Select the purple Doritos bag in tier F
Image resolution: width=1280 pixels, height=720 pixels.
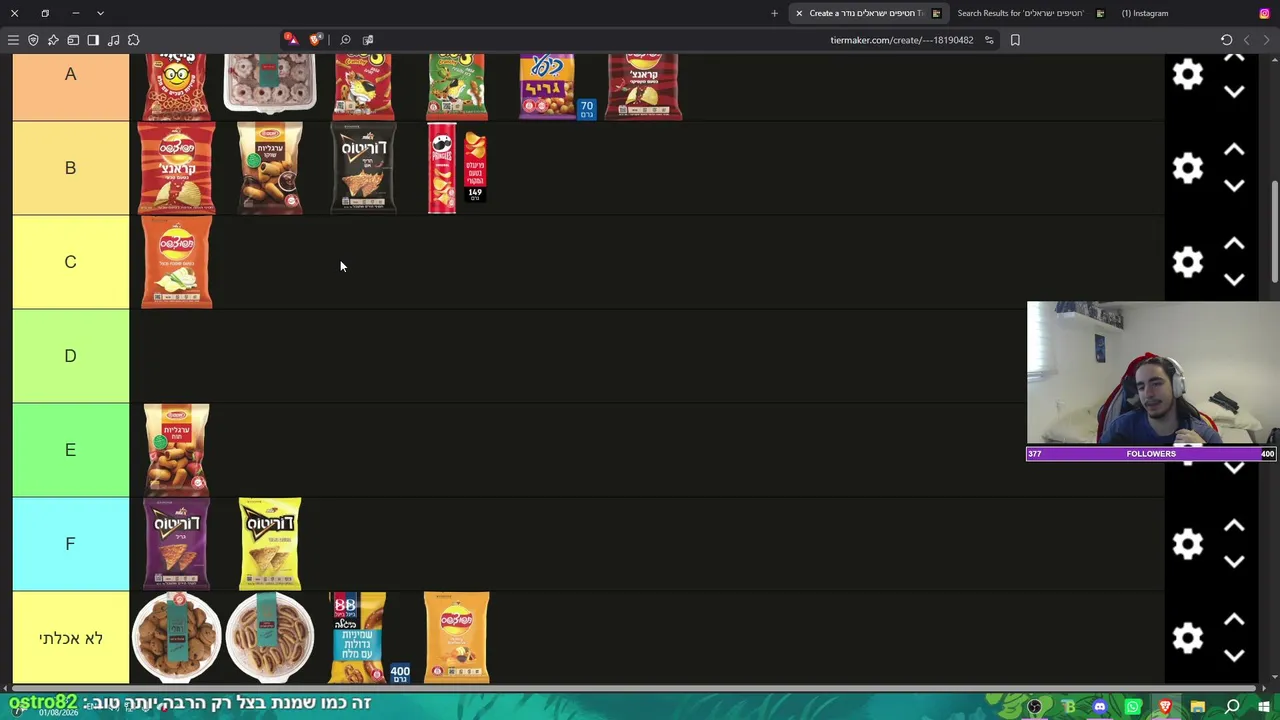(176, 544)
